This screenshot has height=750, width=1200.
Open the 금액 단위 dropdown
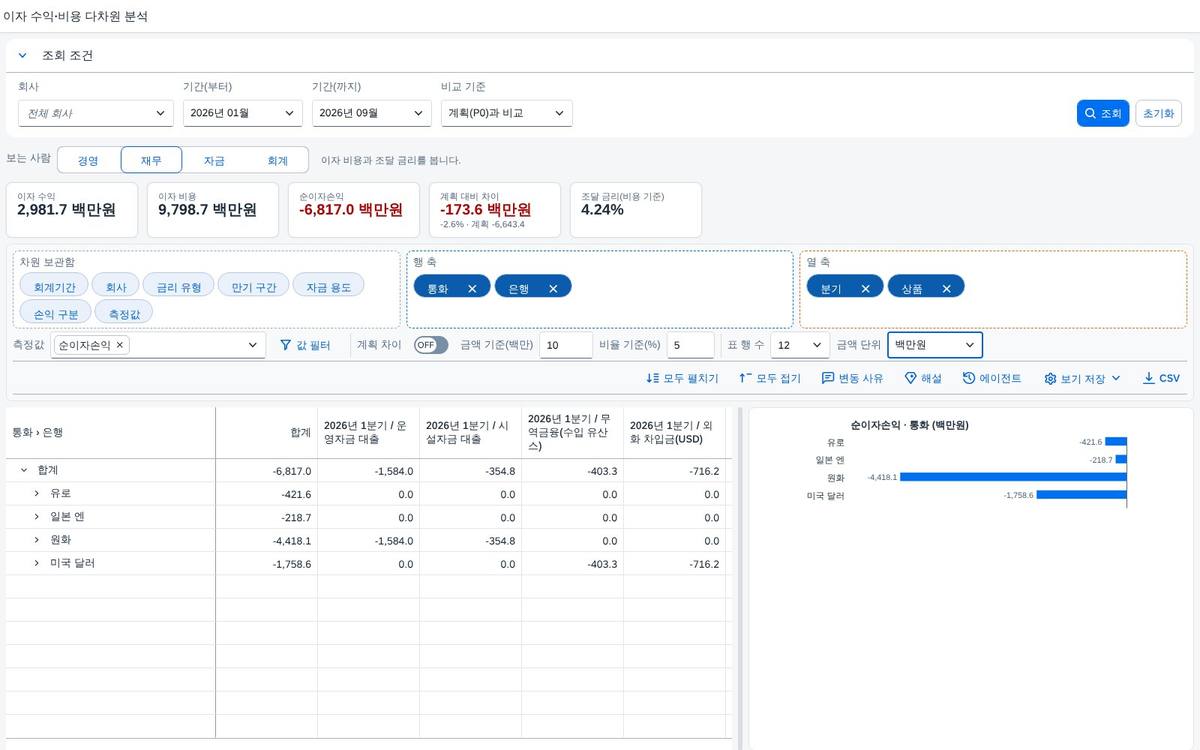pyautogui.click(x=935, y=345)
